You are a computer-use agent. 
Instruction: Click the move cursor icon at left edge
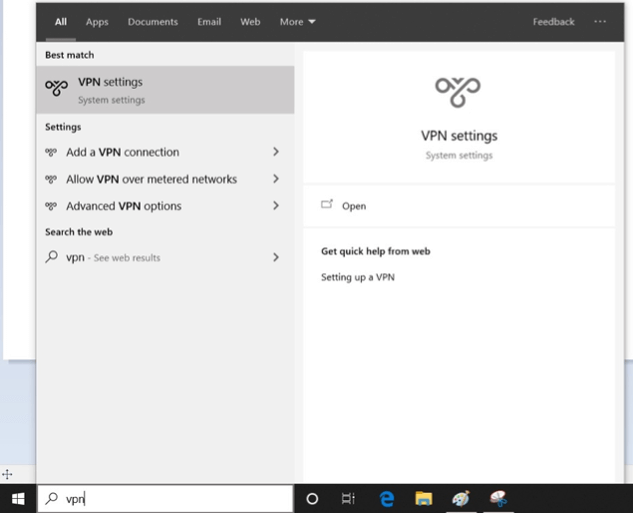tap(7, 474)
